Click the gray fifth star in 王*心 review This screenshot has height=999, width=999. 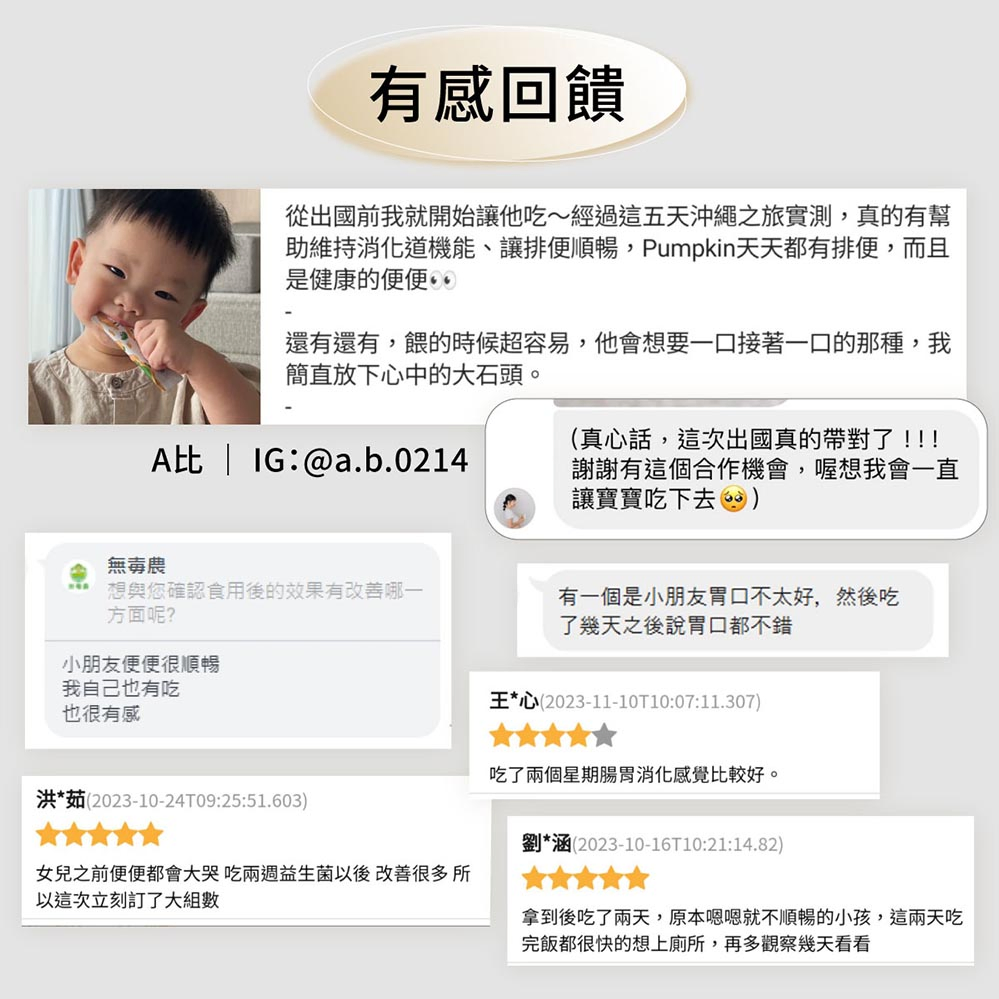tap(604, 735)
